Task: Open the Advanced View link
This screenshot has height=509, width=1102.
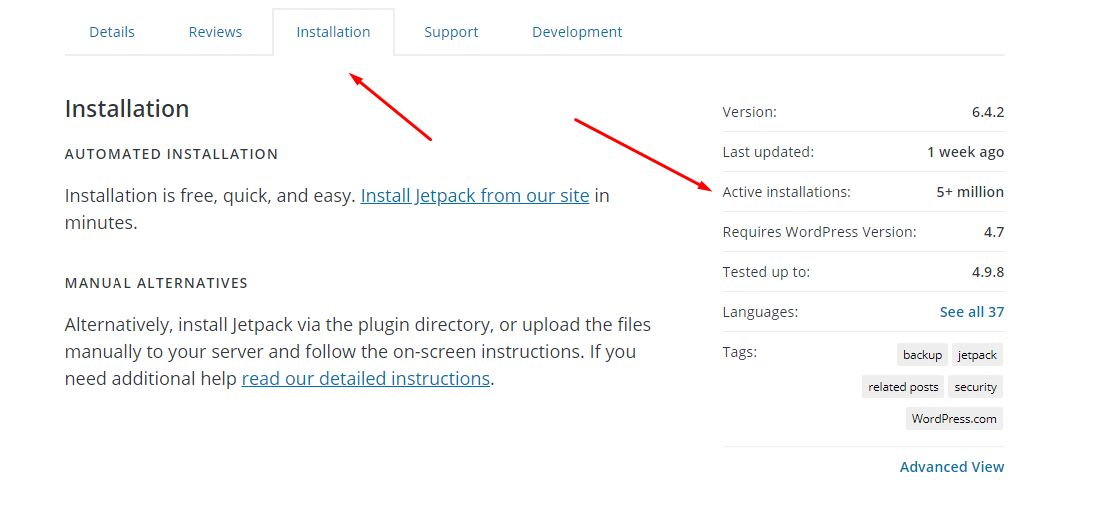Action: pos(952,467)
